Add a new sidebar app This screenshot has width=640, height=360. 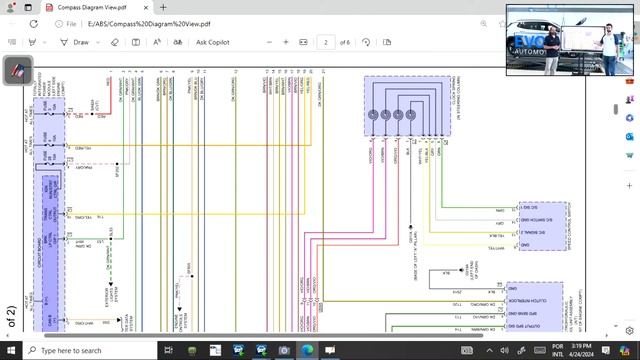tap(629, 186)
